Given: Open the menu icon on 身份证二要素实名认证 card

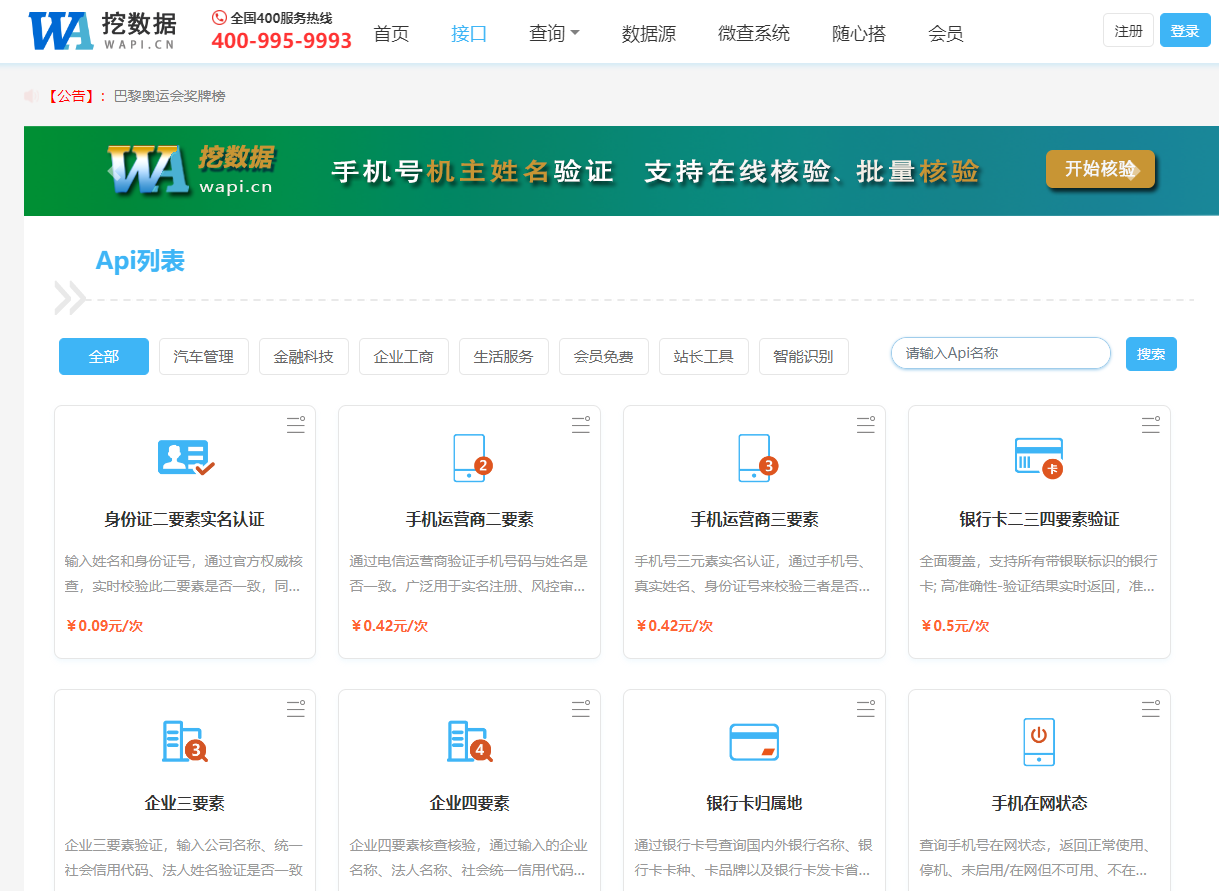Looking at the screenshot, I should pyautogui.click(x=296, y=425).
